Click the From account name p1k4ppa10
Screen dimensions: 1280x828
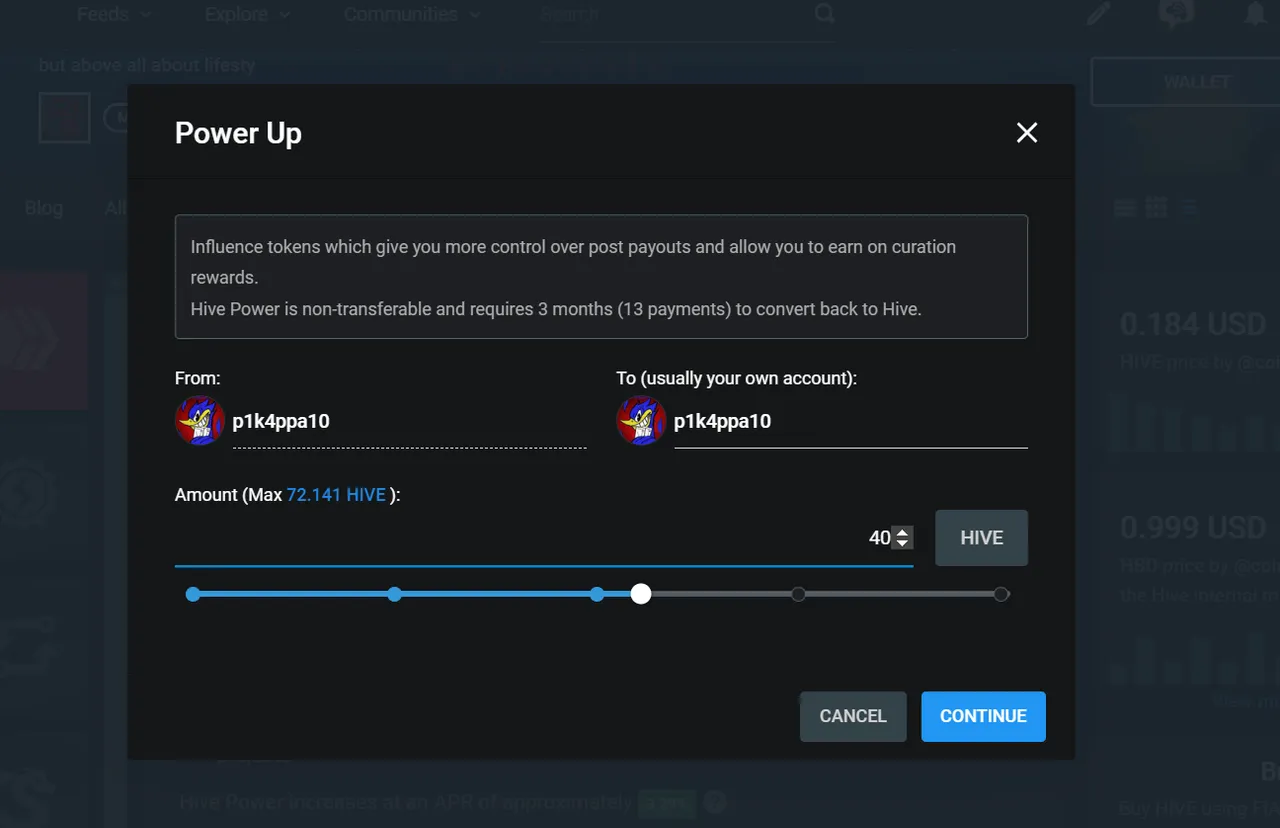(281, 421)
